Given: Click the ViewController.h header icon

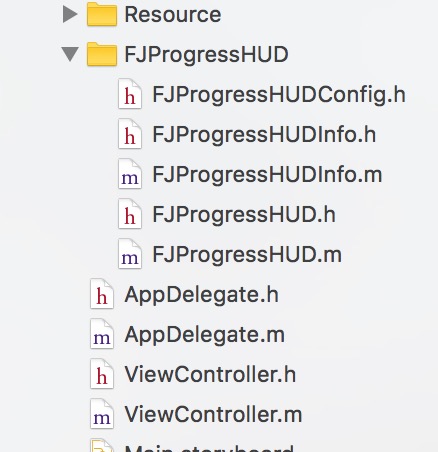Looking at the screenshot, I should click(x=102, y=374).
